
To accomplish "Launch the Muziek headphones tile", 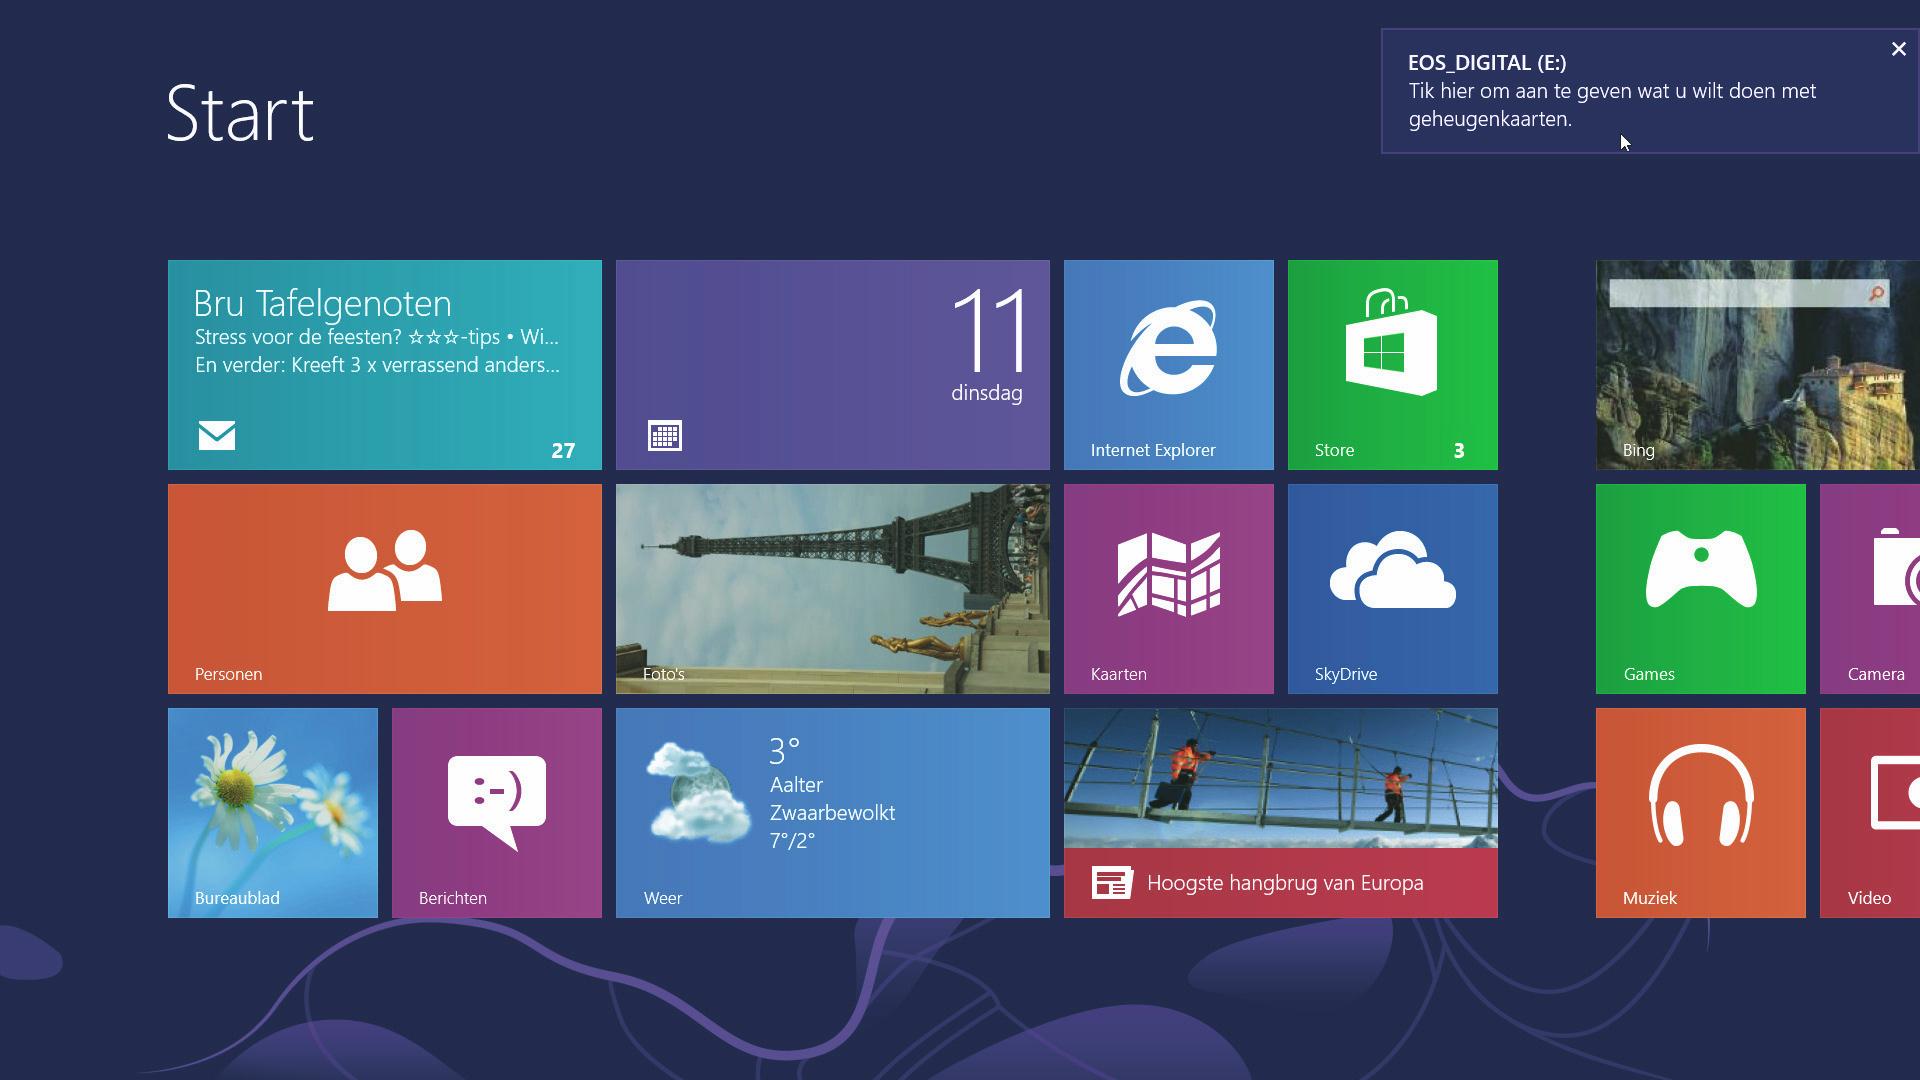I will (1701, 813).
